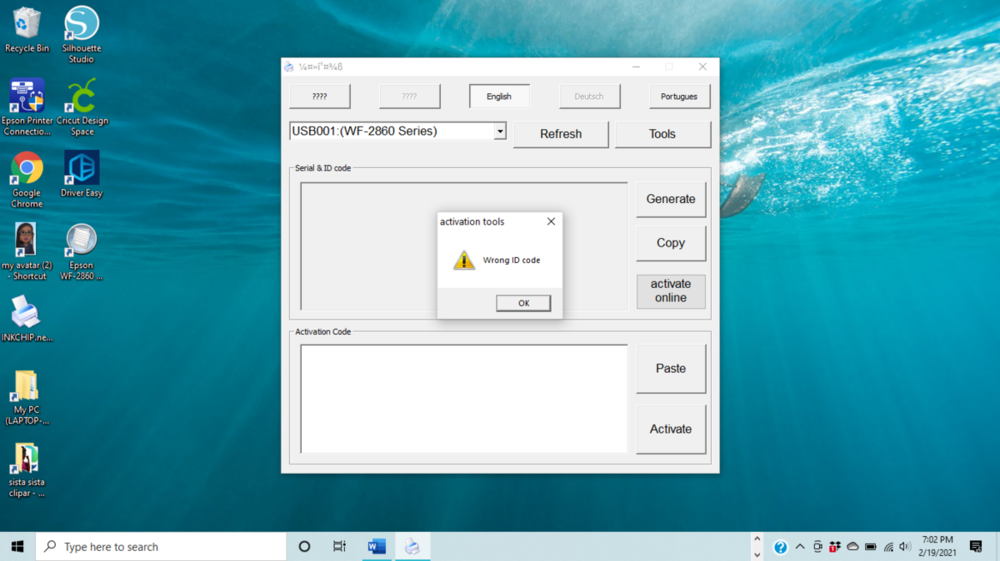Click the warning triangle icon in dialog

[x=464, y=260]
